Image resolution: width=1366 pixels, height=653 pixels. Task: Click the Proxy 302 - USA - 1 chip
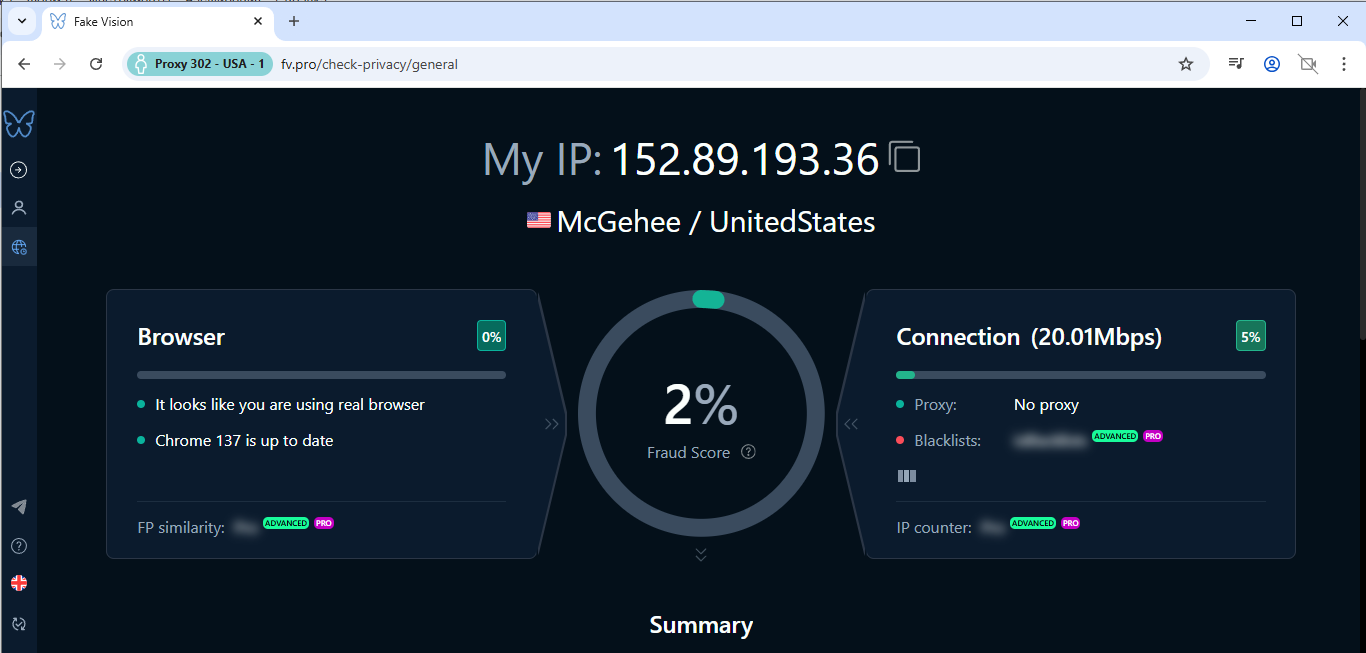pyautogui.click(x=200, y=64)
